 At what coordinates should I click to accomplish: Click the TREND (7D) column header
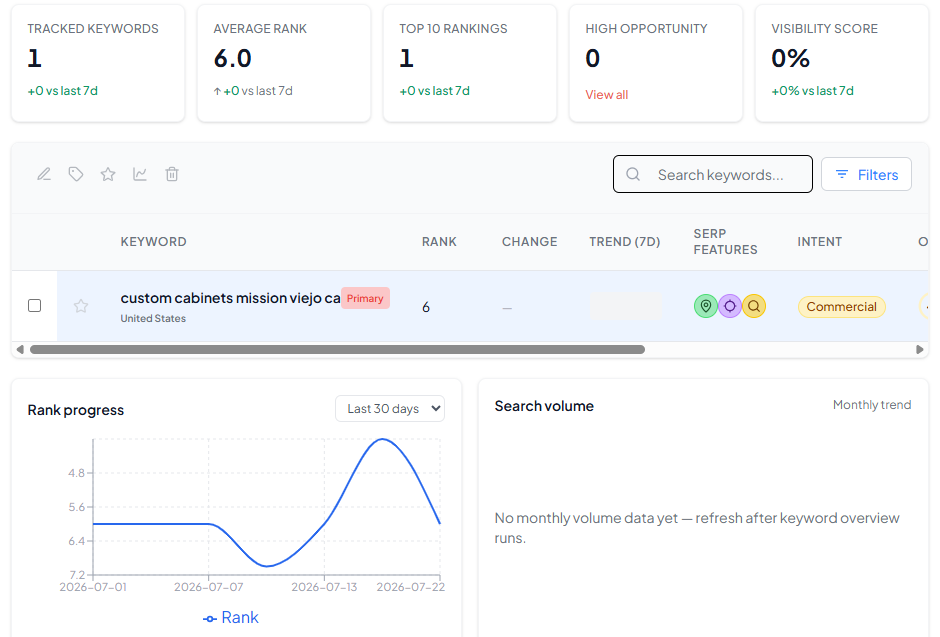coord(625,241)
